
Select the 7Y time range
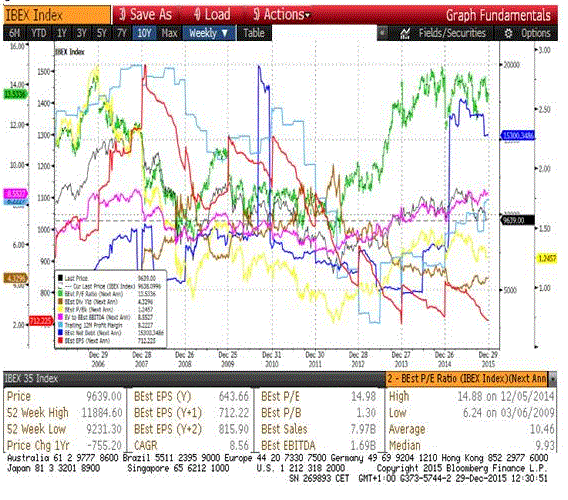pyautogui.click(x=121, y=33)
